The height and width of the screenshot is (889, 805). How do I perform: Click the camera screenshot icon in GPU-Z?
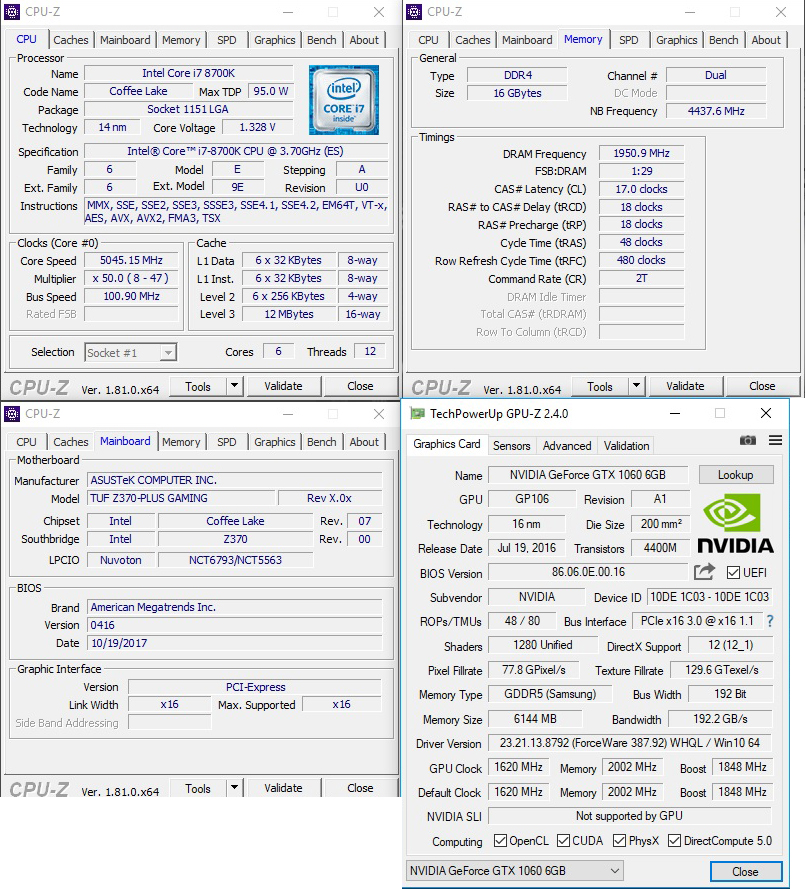tap(748, 440)
